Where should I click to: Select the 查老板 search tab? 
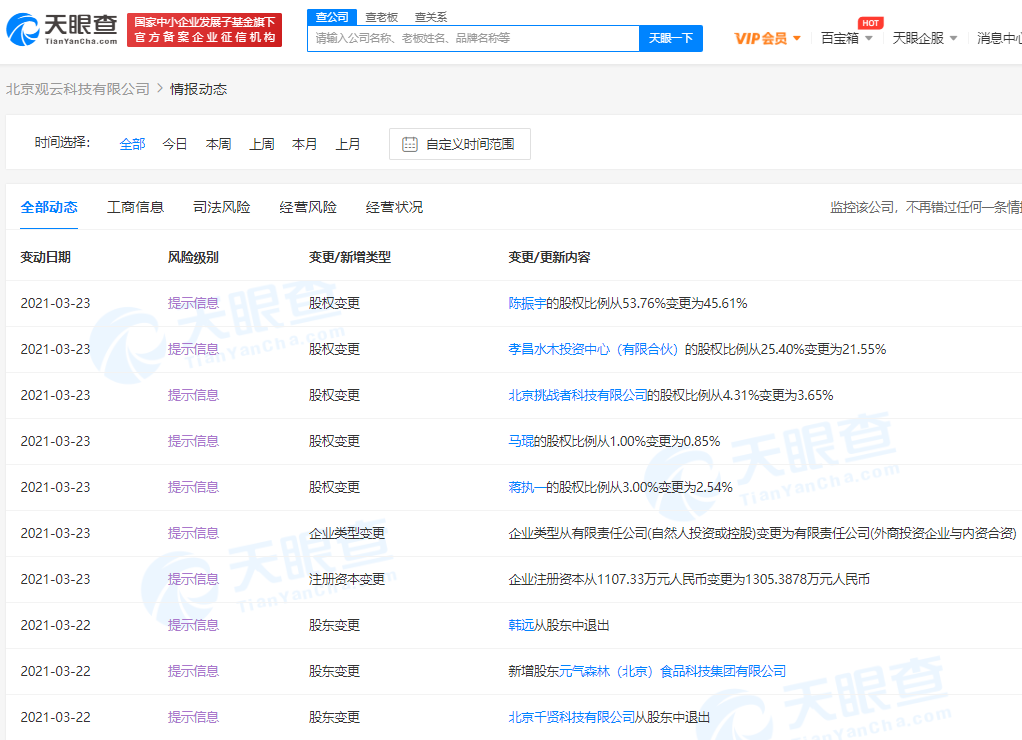[x=381, y=17]
